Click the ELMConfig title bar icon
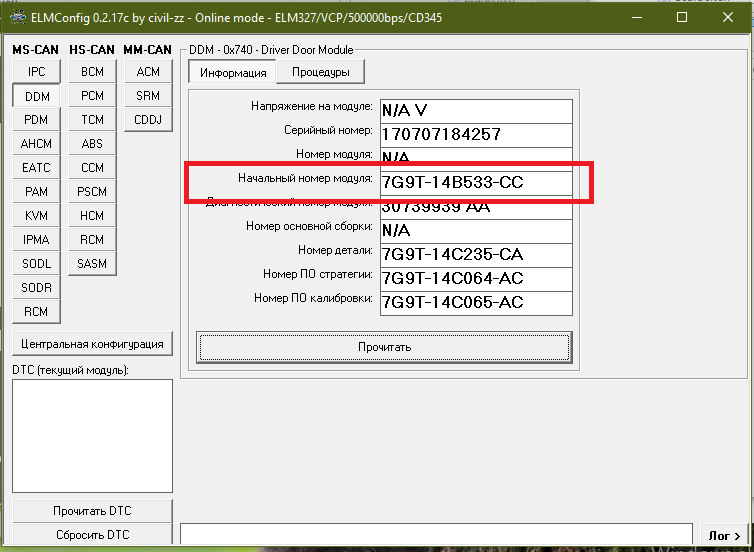 [x=18, y=18]
